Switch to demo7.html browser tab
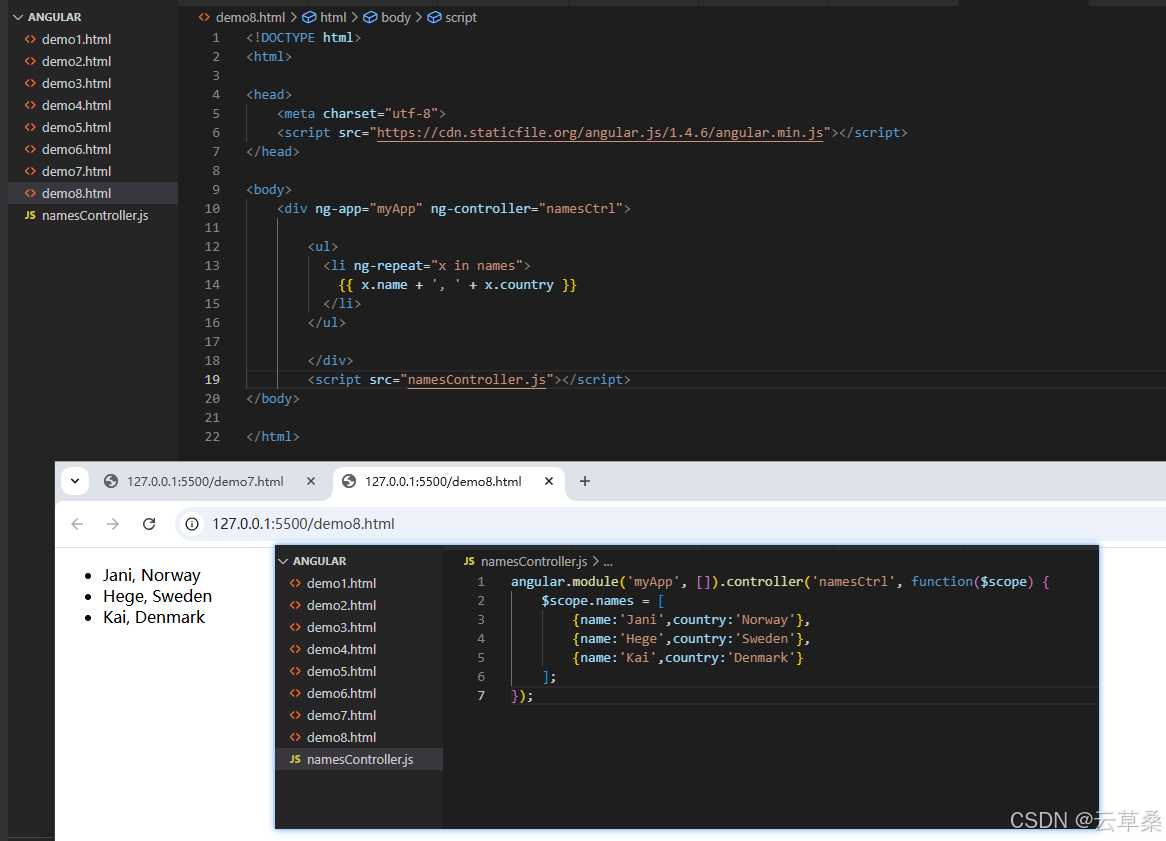 pyautogui.click(x=205, y=481)
